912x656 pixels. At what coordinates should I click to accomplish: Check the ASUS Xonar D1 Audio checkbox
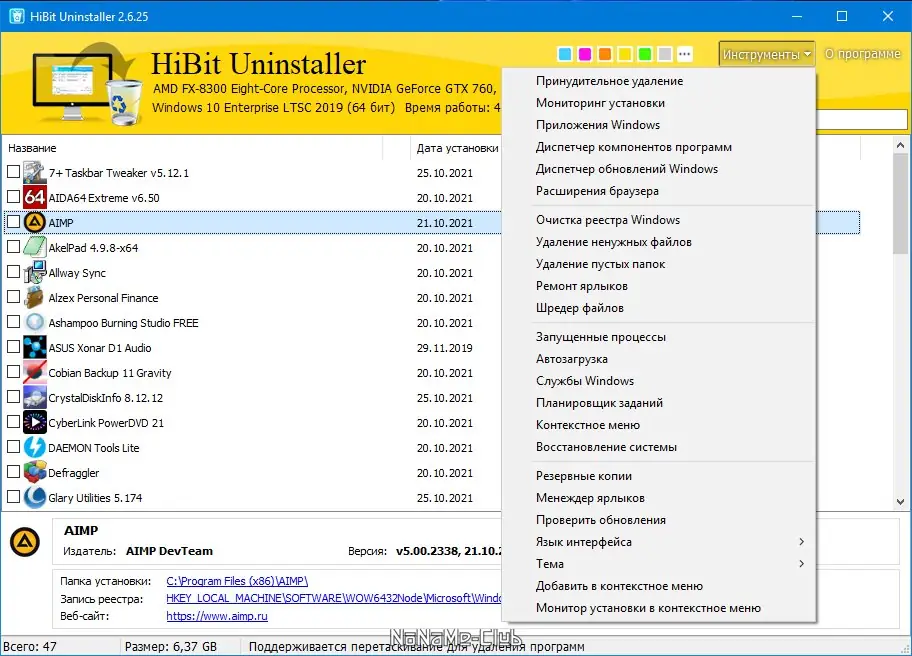click(x=13, y=347)
